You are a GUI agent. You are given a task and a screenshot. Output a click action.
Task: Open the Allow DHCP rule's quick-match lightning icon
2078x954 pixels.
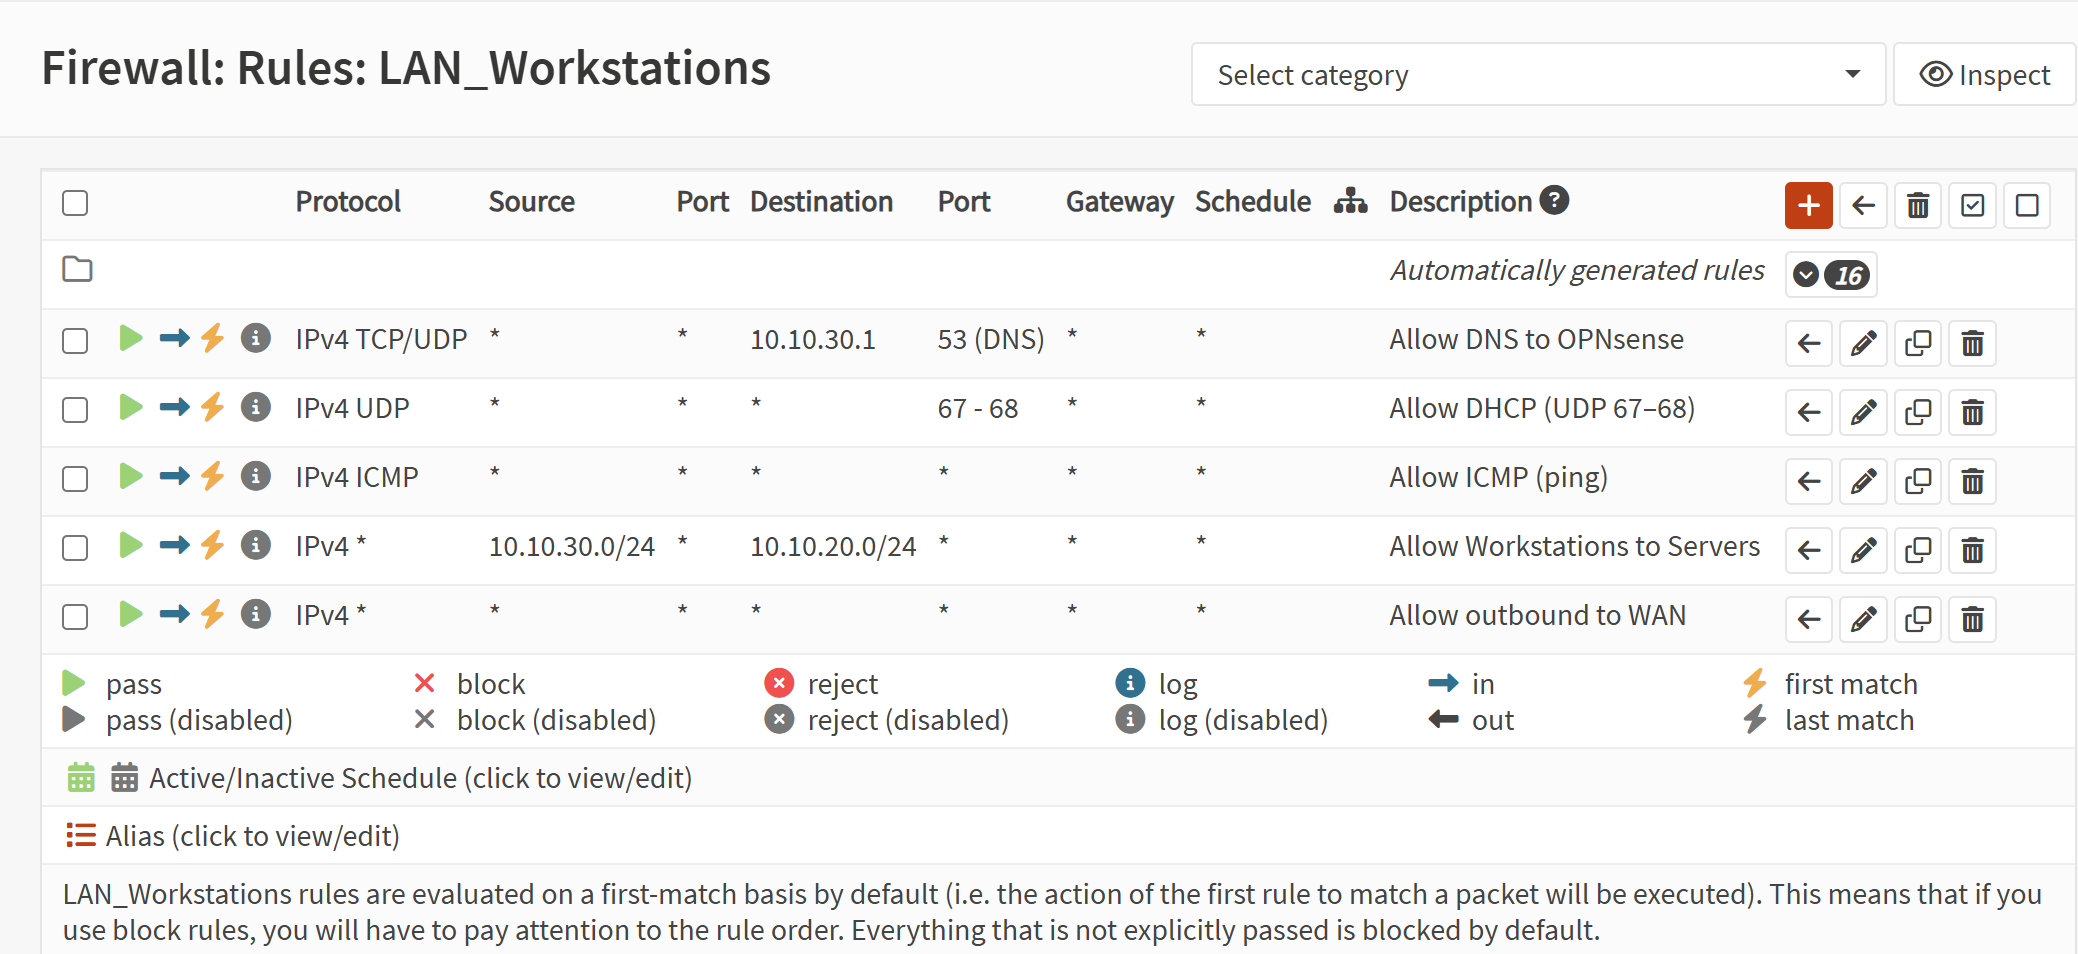[212, 407]
